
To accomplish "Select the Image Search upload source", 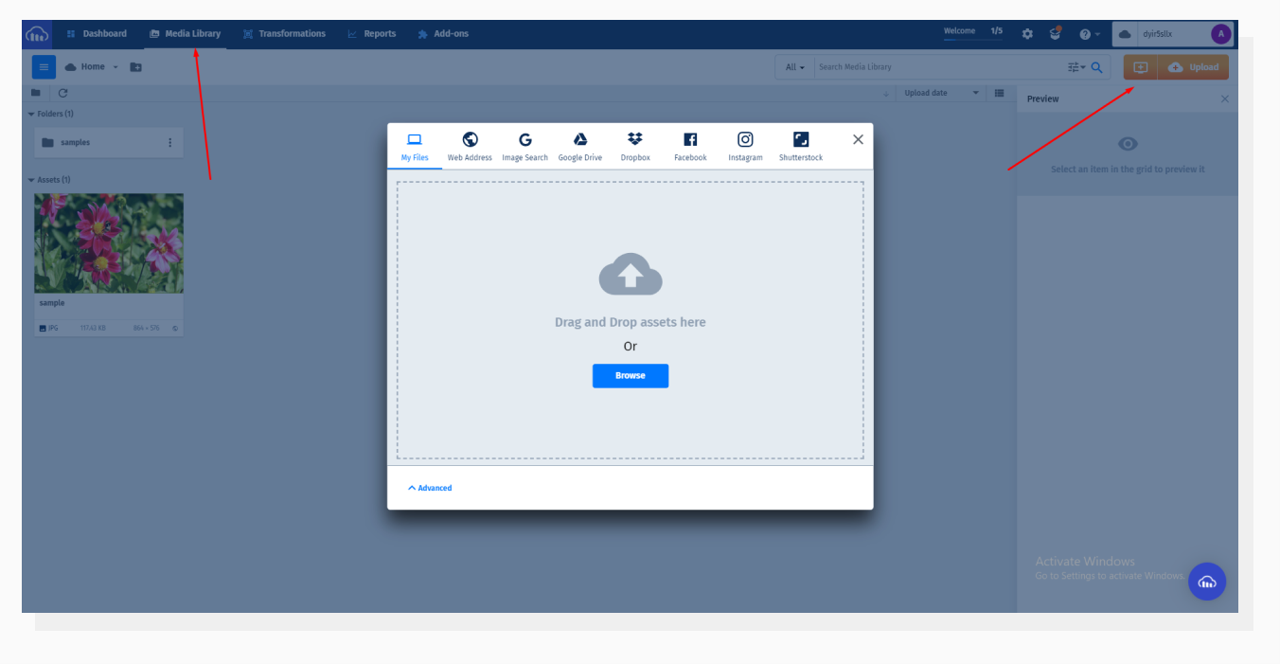I will pos(524,145).
